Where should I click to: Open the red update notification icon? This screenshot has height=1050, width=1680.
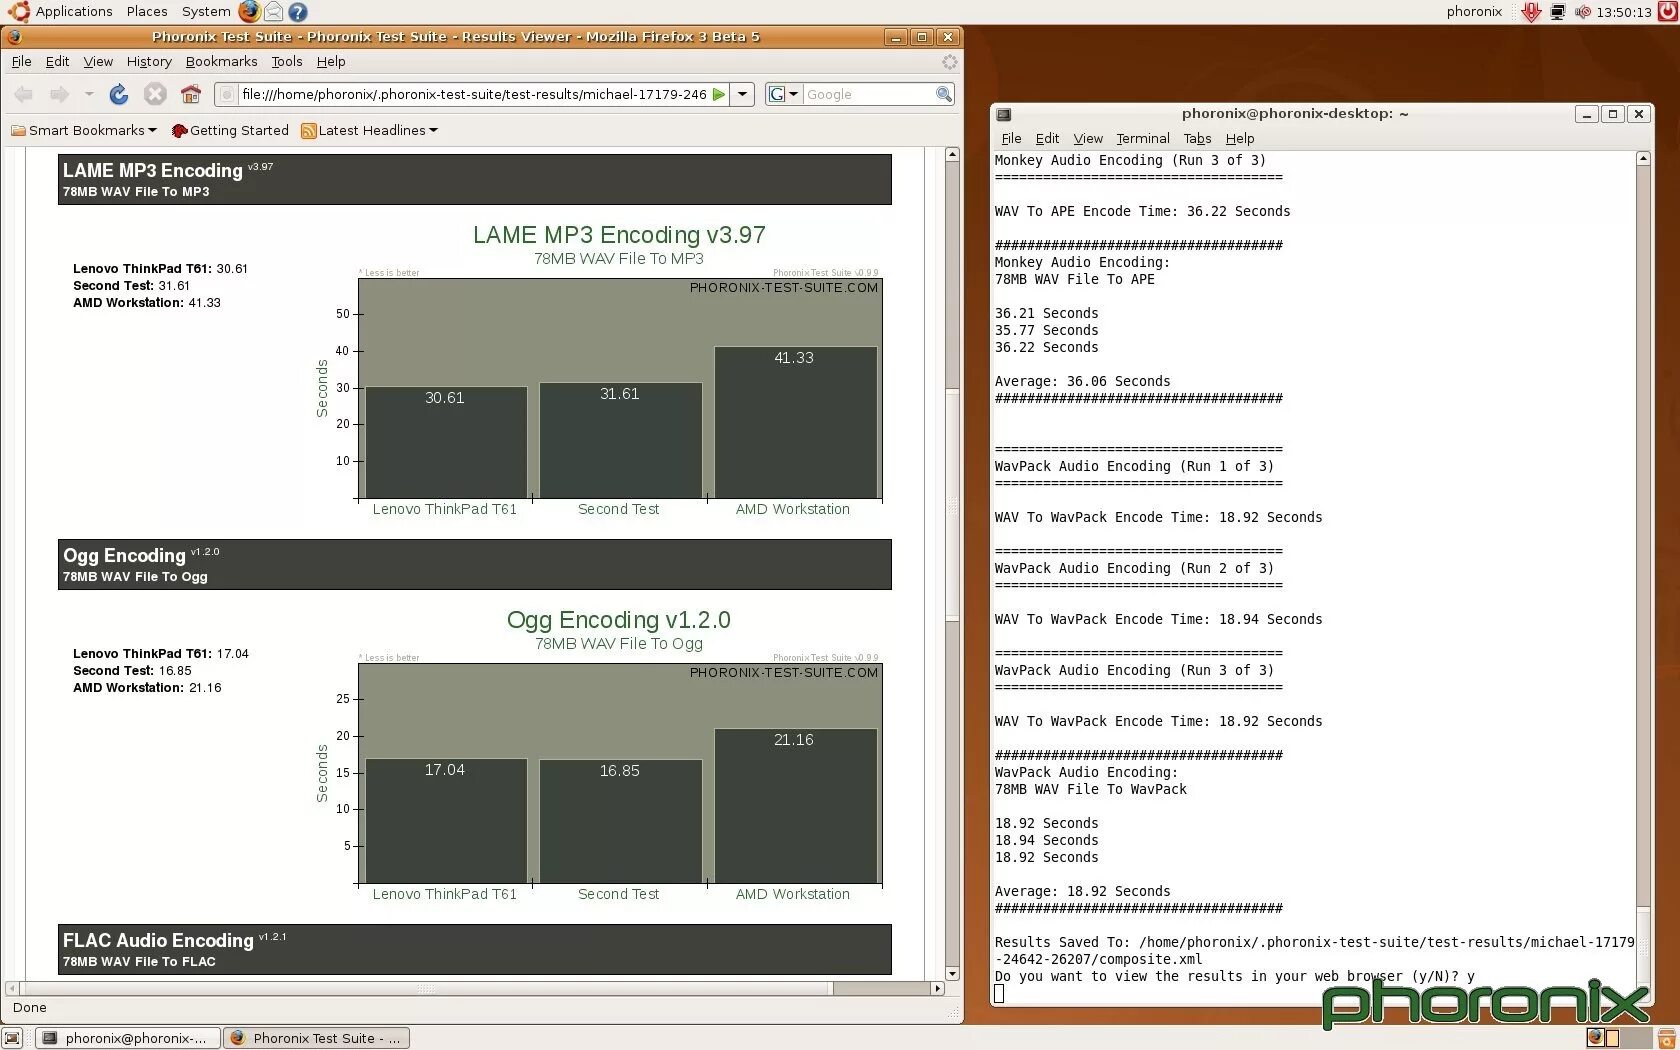1530,12
